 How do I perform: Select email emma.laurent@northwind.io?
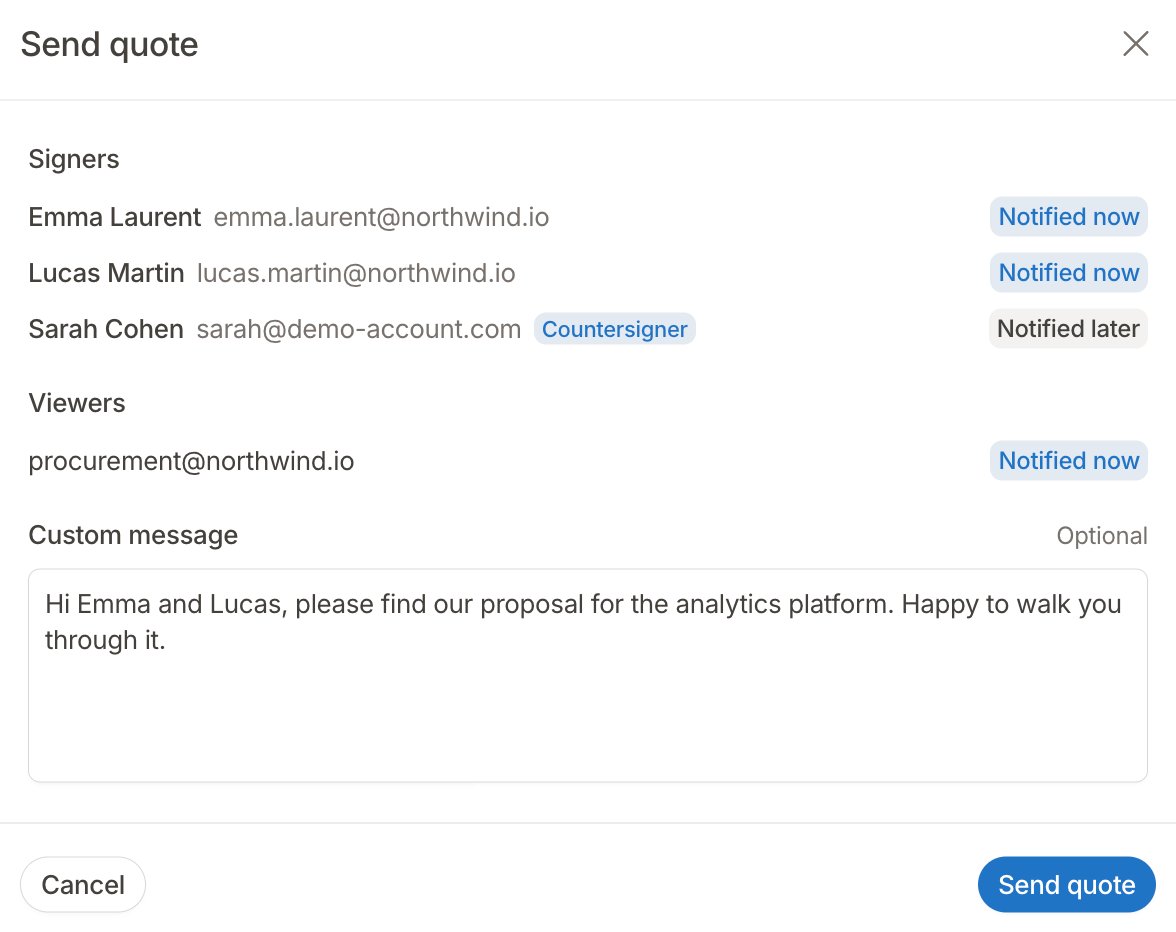tap(381, 217)
